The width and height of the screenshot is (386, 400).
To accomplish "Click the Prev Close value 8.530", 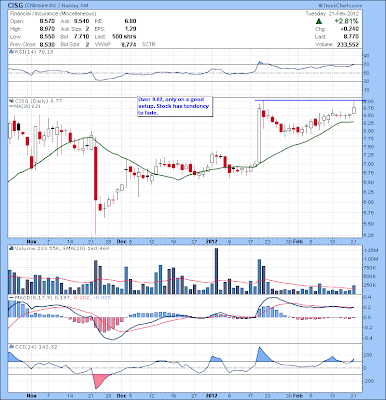I will (47, 44).
